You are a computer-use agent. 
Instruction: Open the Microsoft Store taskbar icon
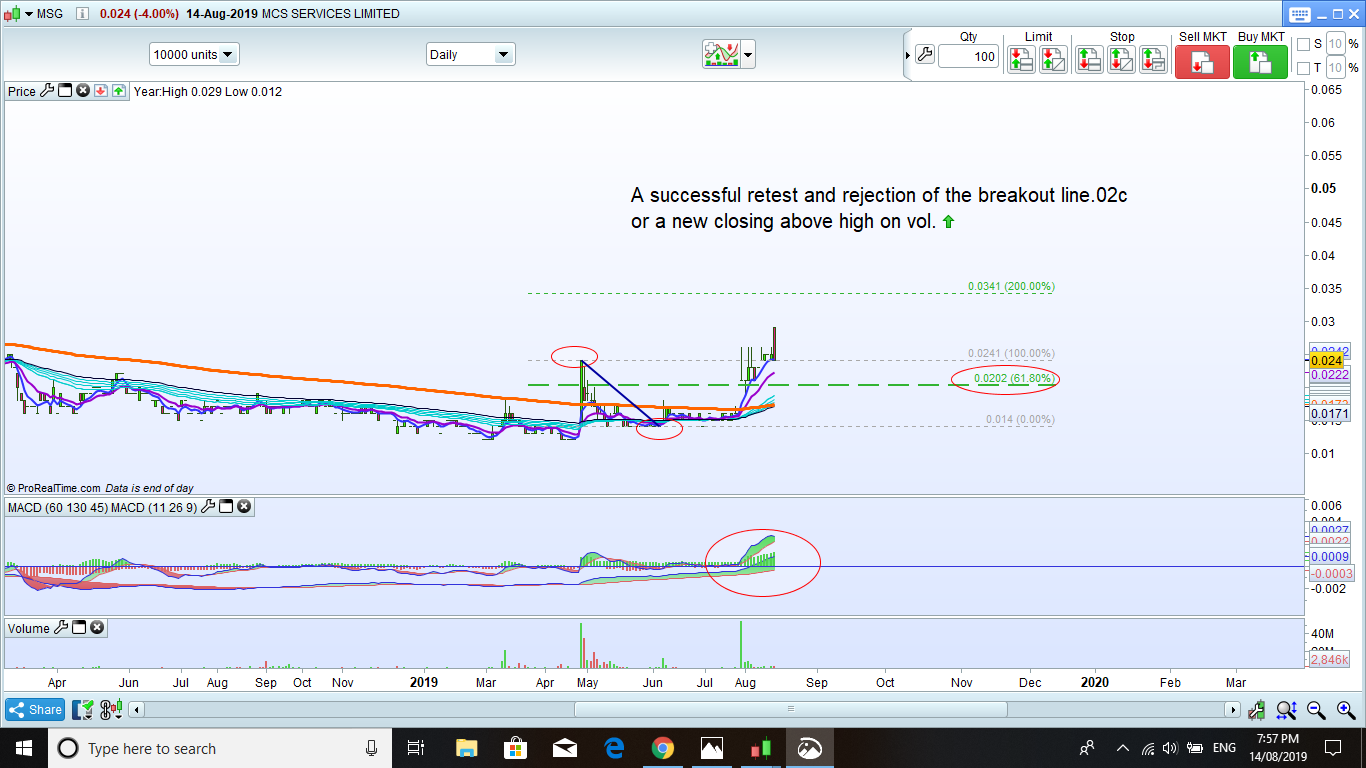(x=515, y=748)
